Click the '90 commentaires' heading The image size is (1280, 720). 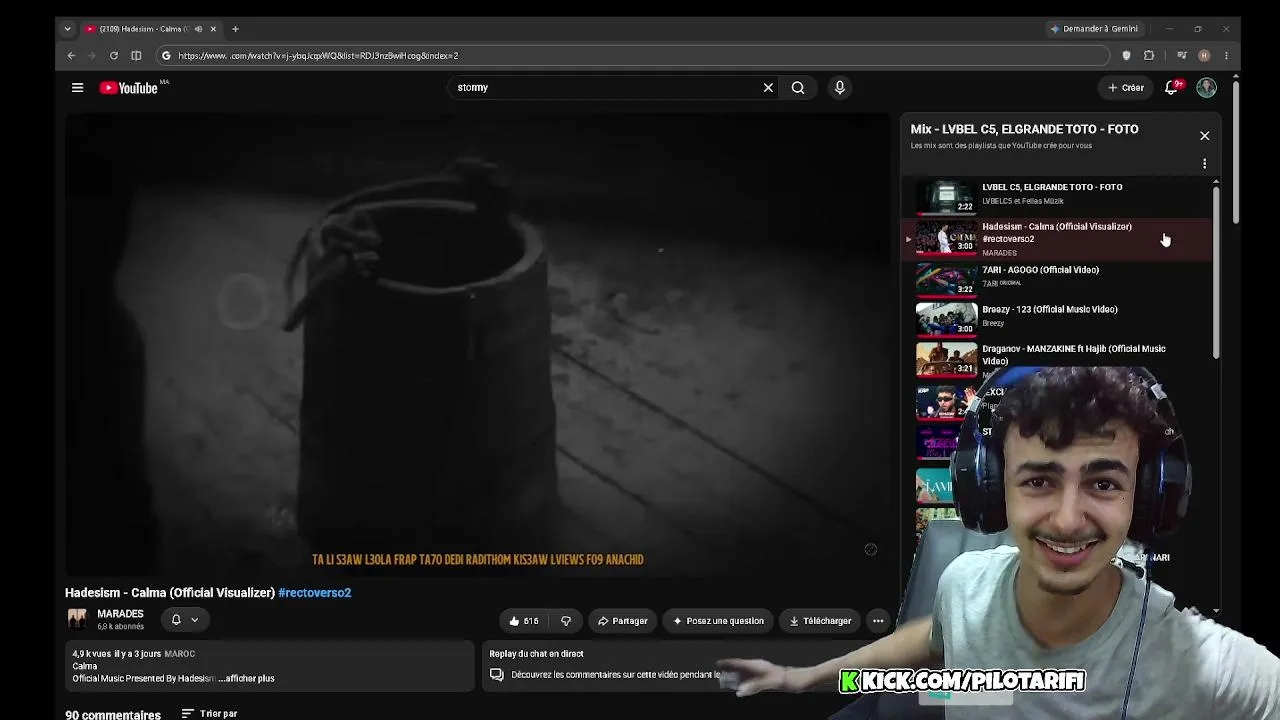[113, 714]
